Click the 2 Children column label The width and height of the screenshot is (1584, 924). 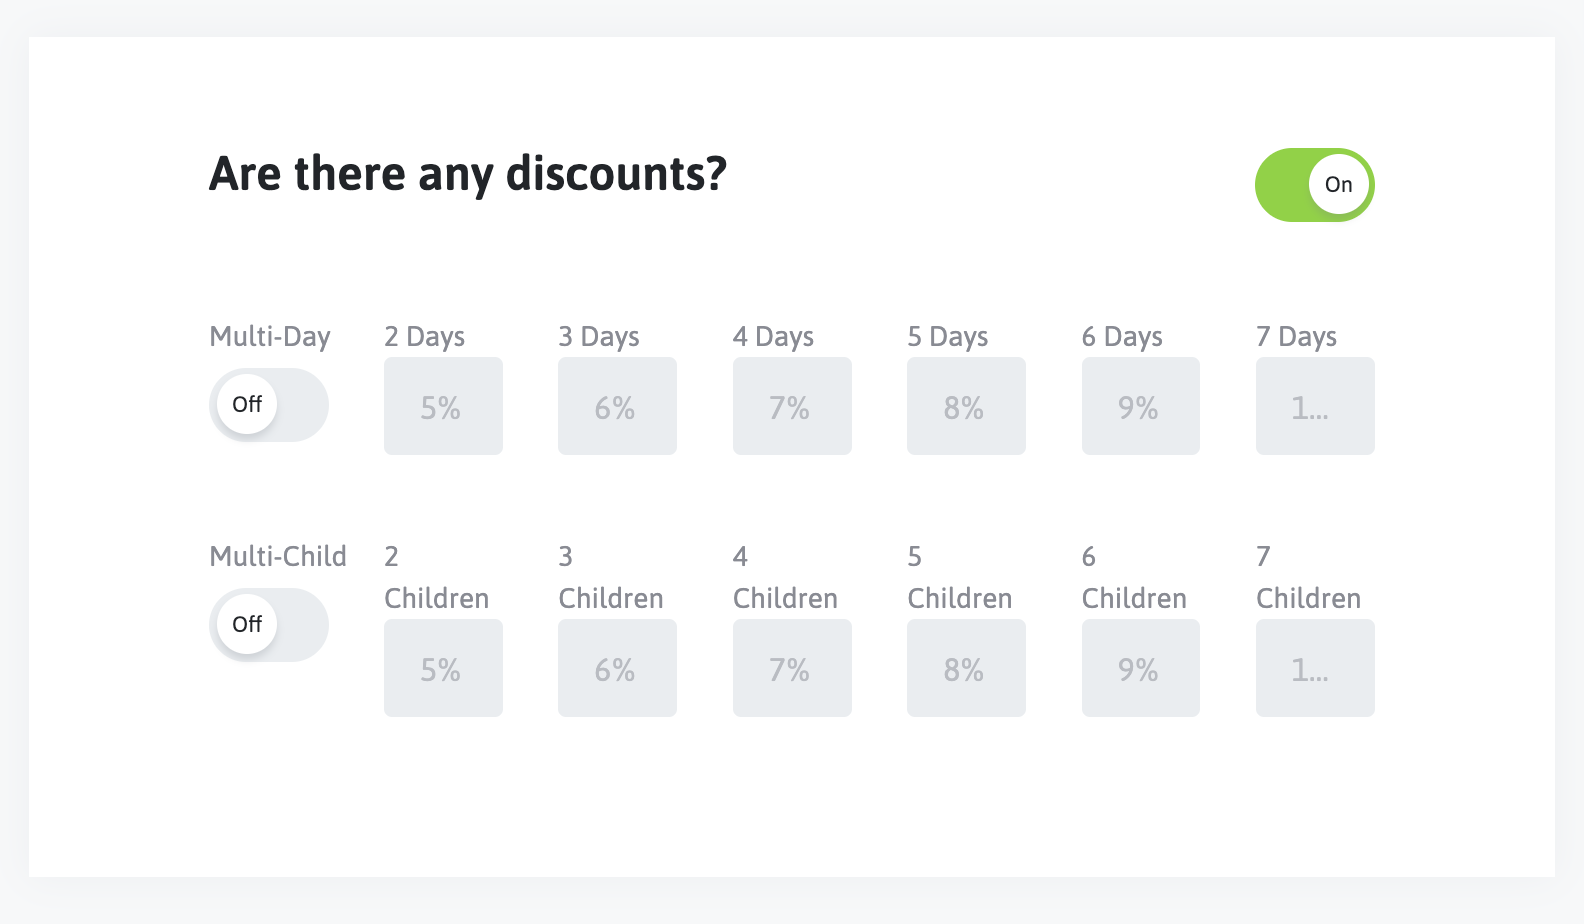point(436,578)
